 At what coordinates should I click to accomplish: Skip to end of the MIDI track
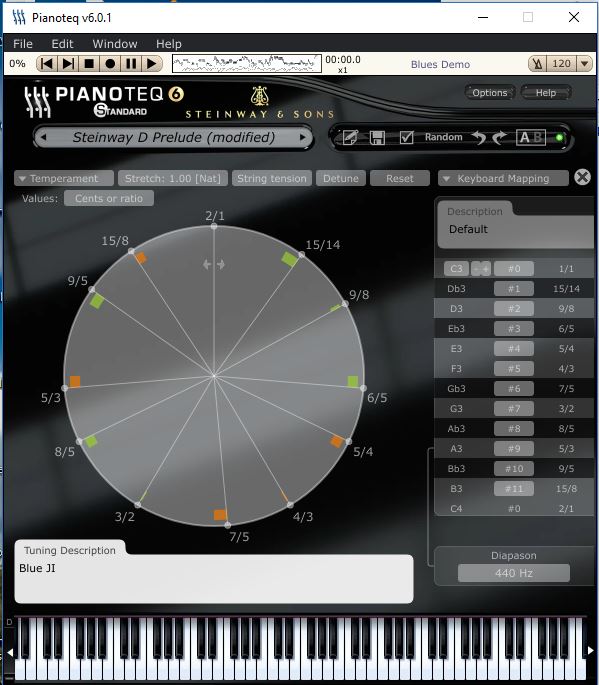coord(68,64)
